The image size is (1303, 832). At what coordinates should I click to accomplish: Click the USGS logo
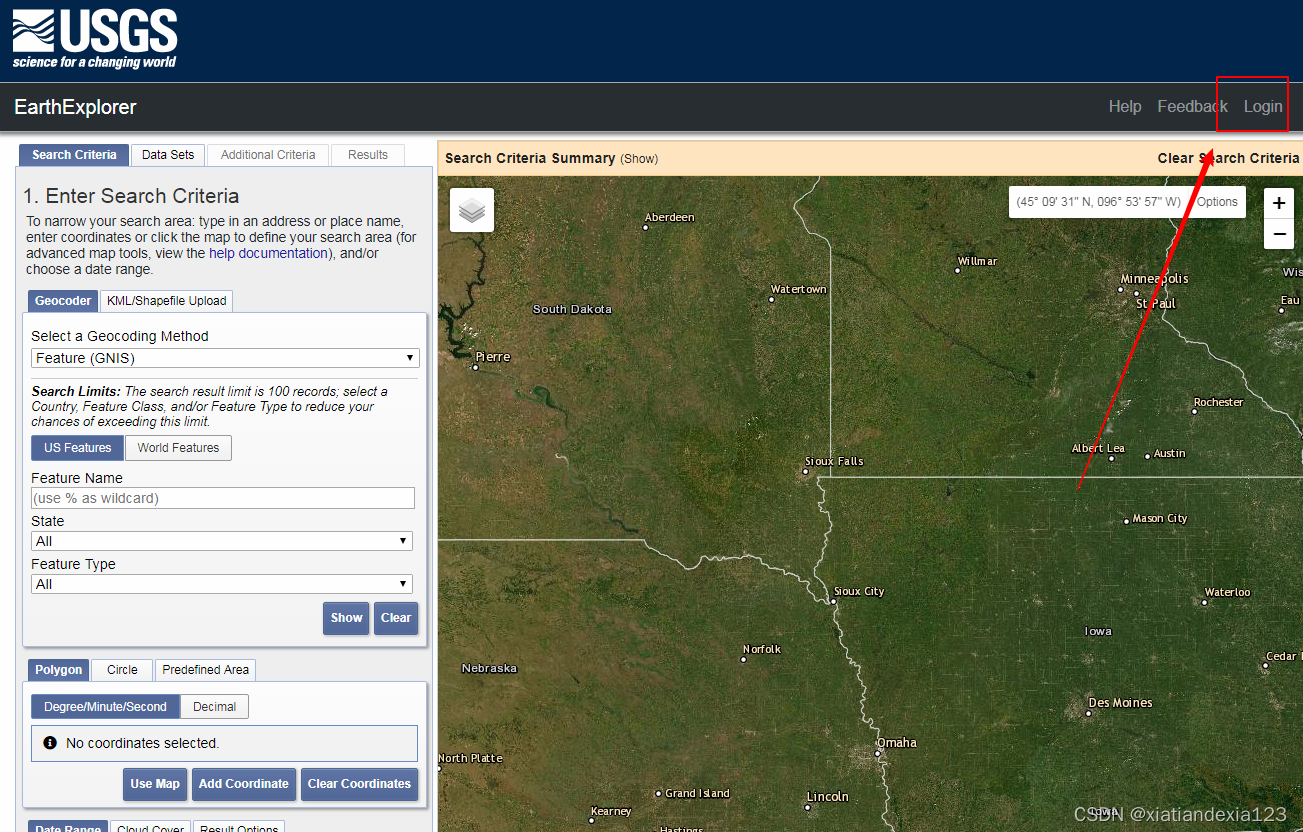(95, 40)
